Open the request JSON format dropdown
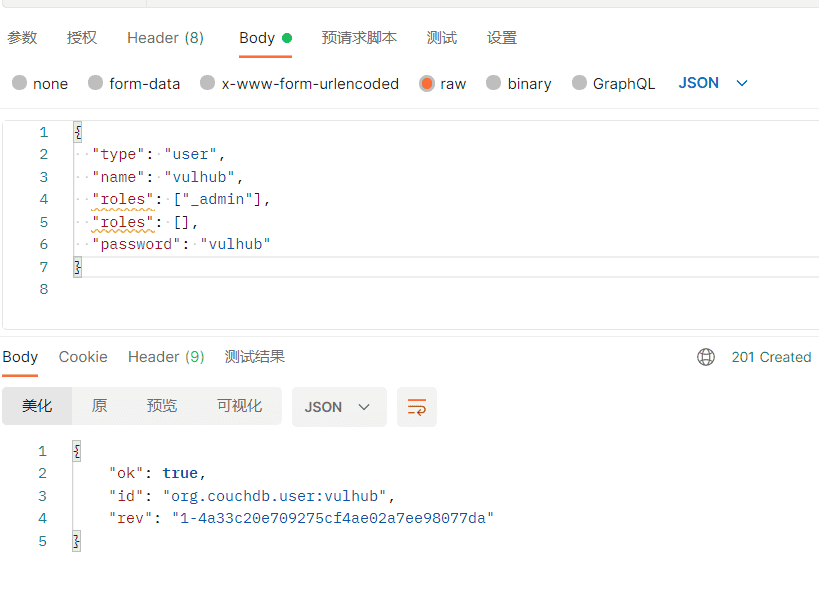 click(x=713, y=83)
